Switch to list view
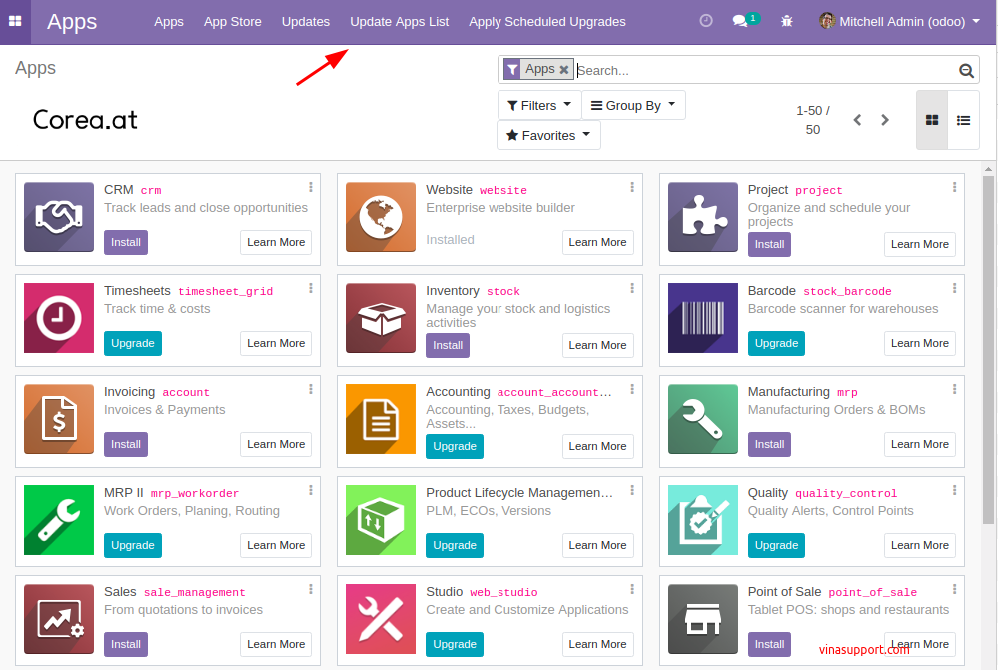 (x=964, y=120)
